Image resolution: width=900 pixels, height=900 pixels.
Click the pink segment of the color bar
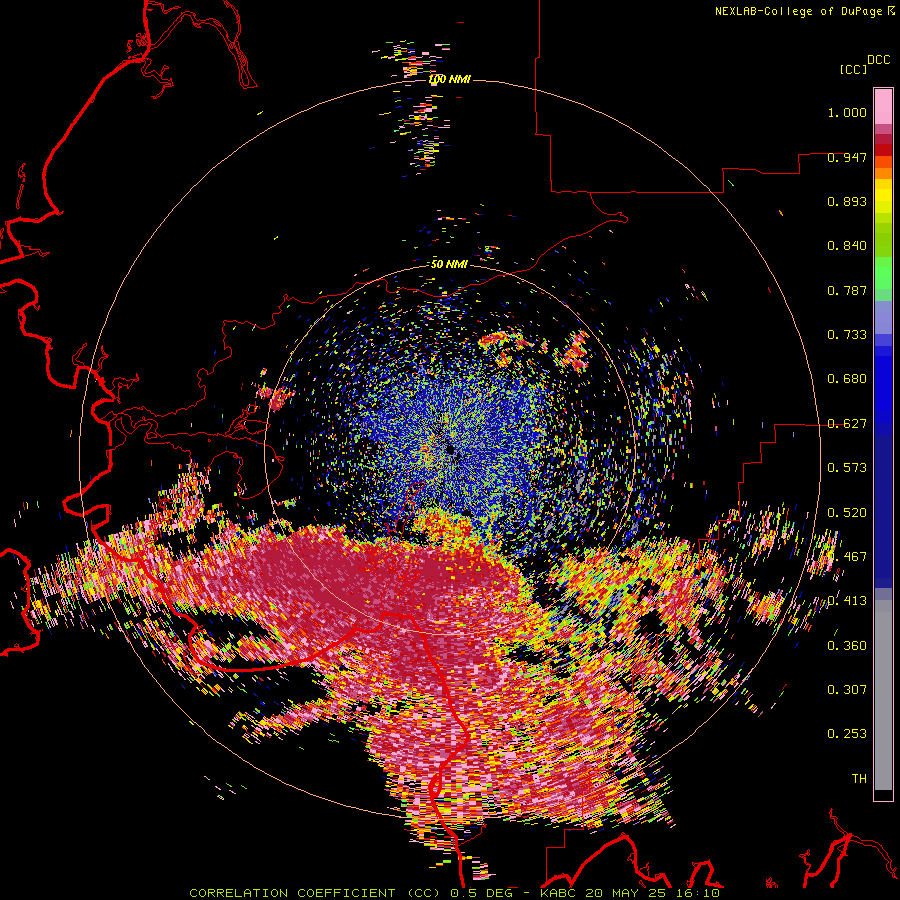click(x=883, y=106)
